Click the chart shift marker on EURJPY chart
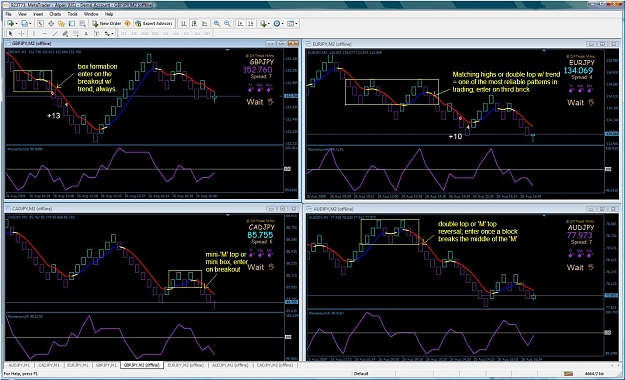Screen dimensions: 625x380 point(544,51)
